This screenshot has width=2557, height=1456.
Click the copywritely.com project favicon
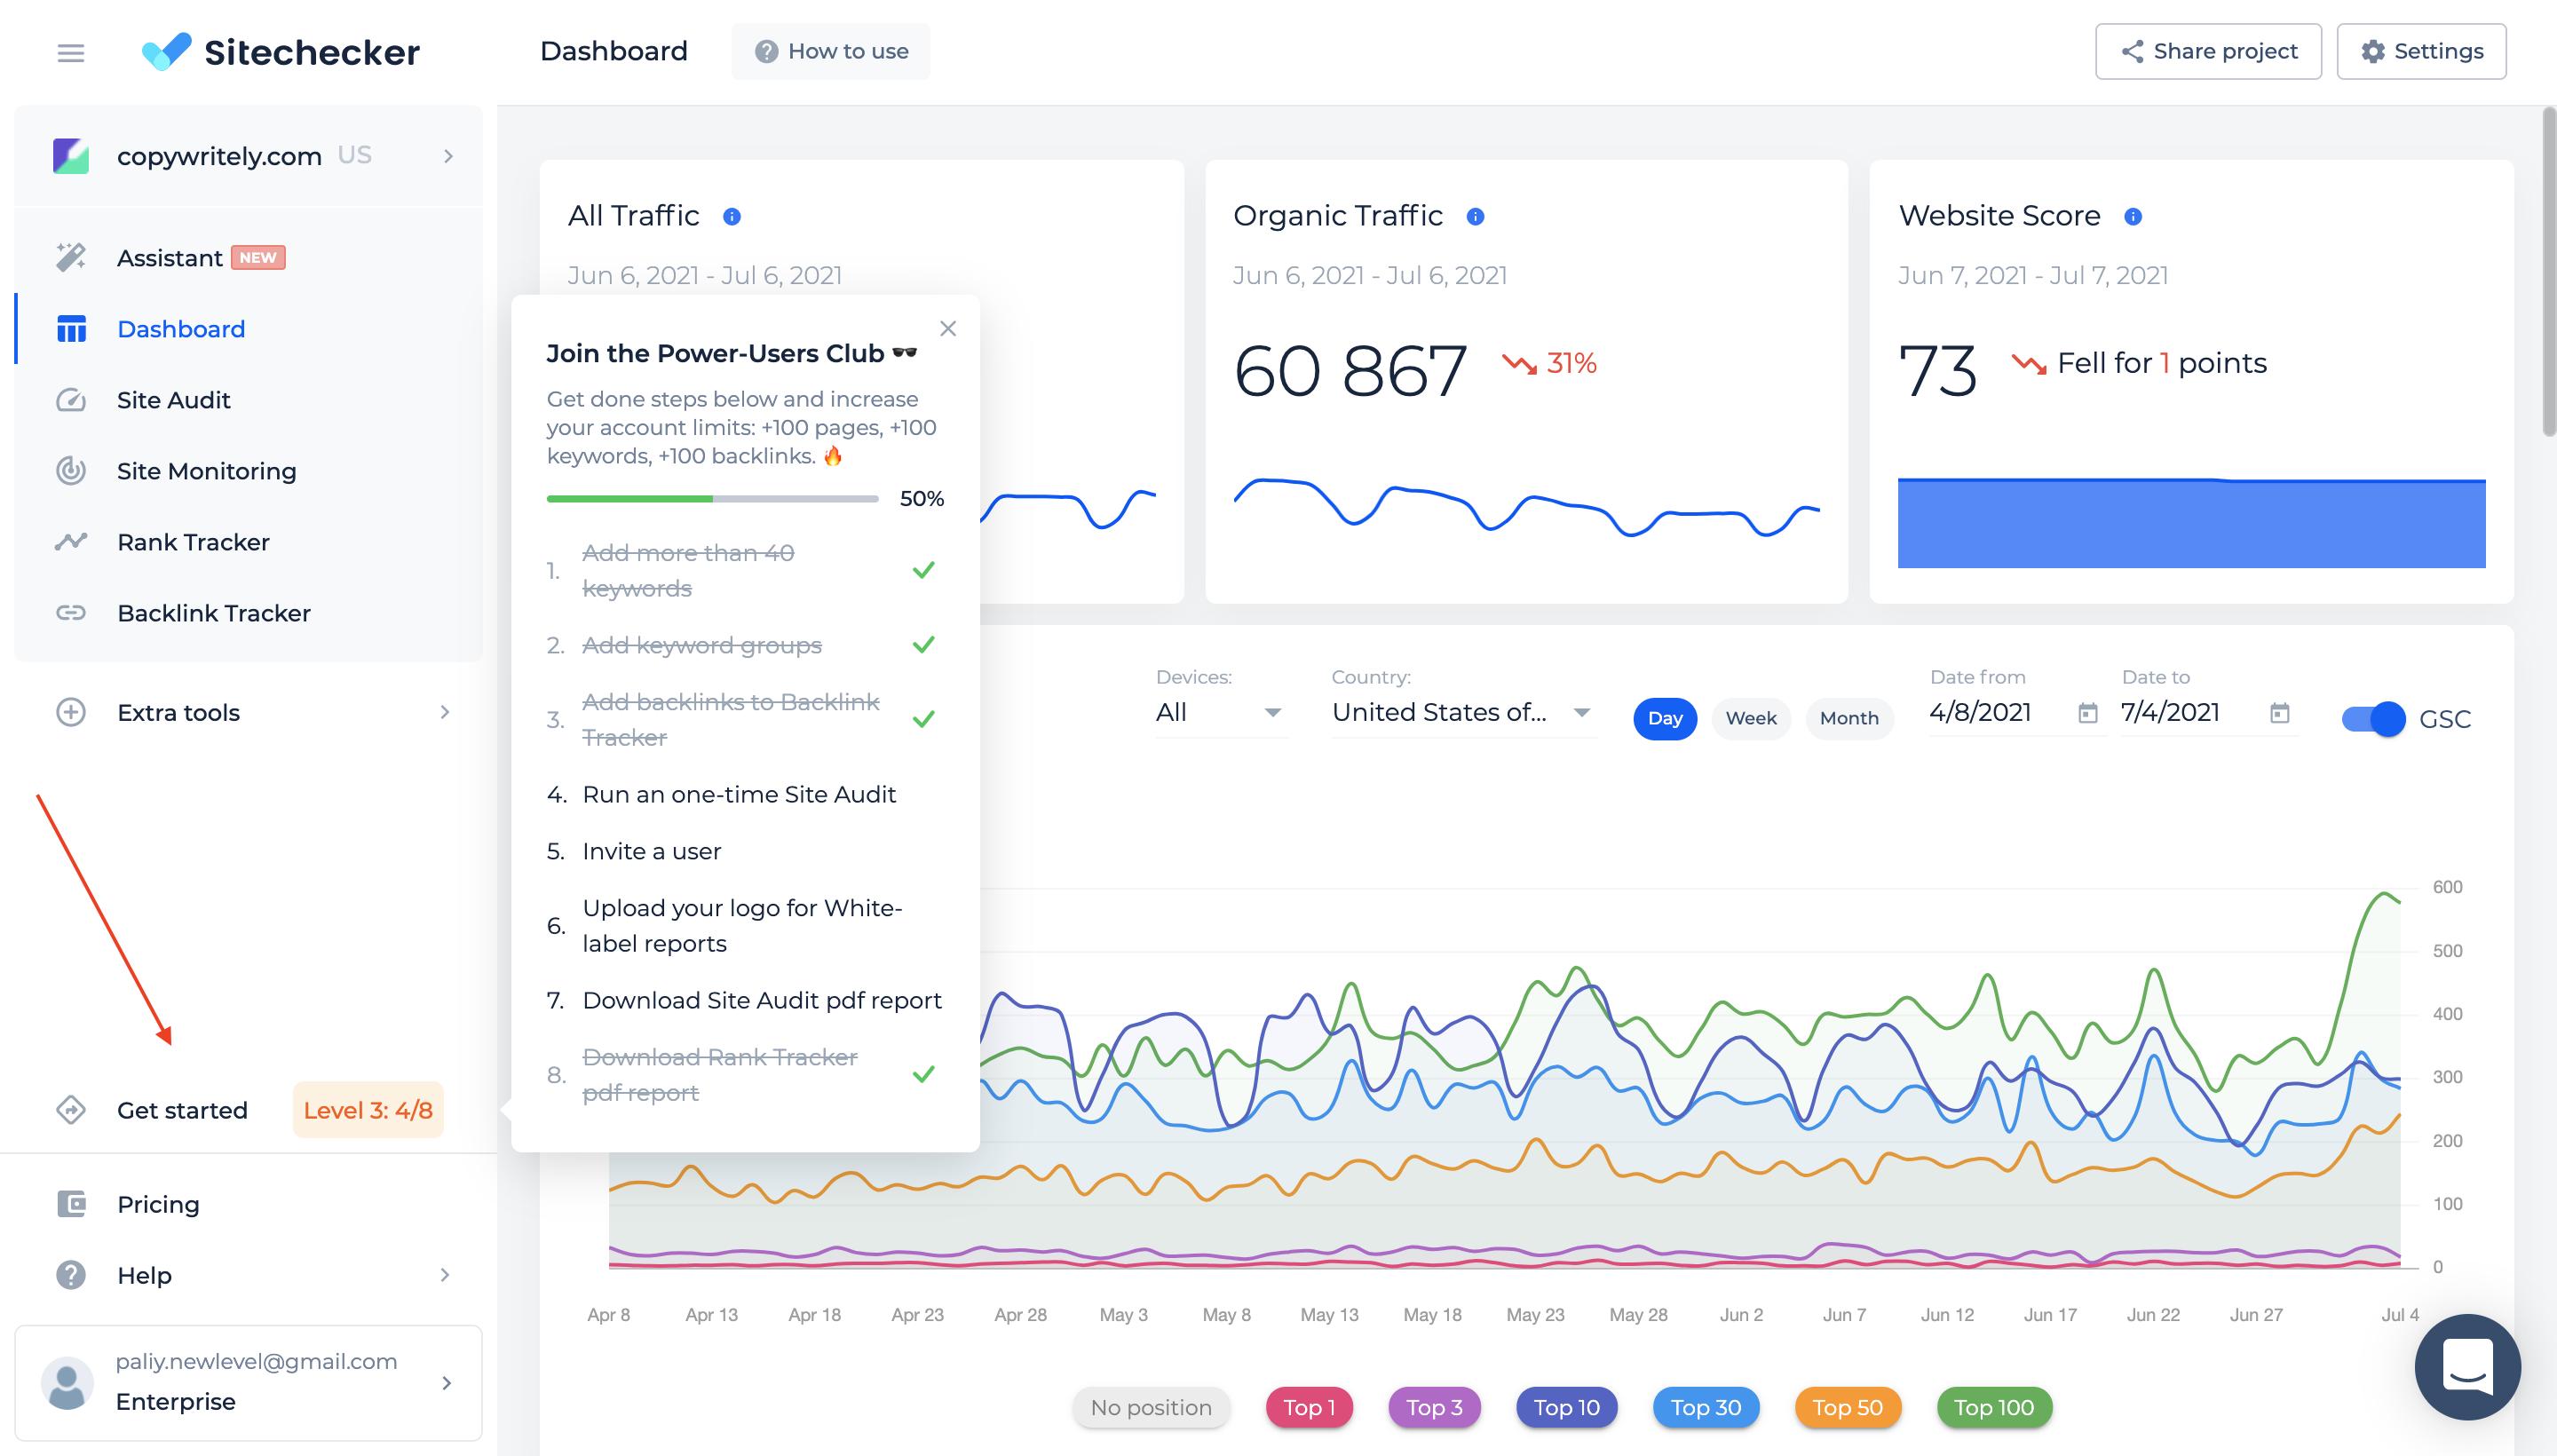(x=71, y=156)
